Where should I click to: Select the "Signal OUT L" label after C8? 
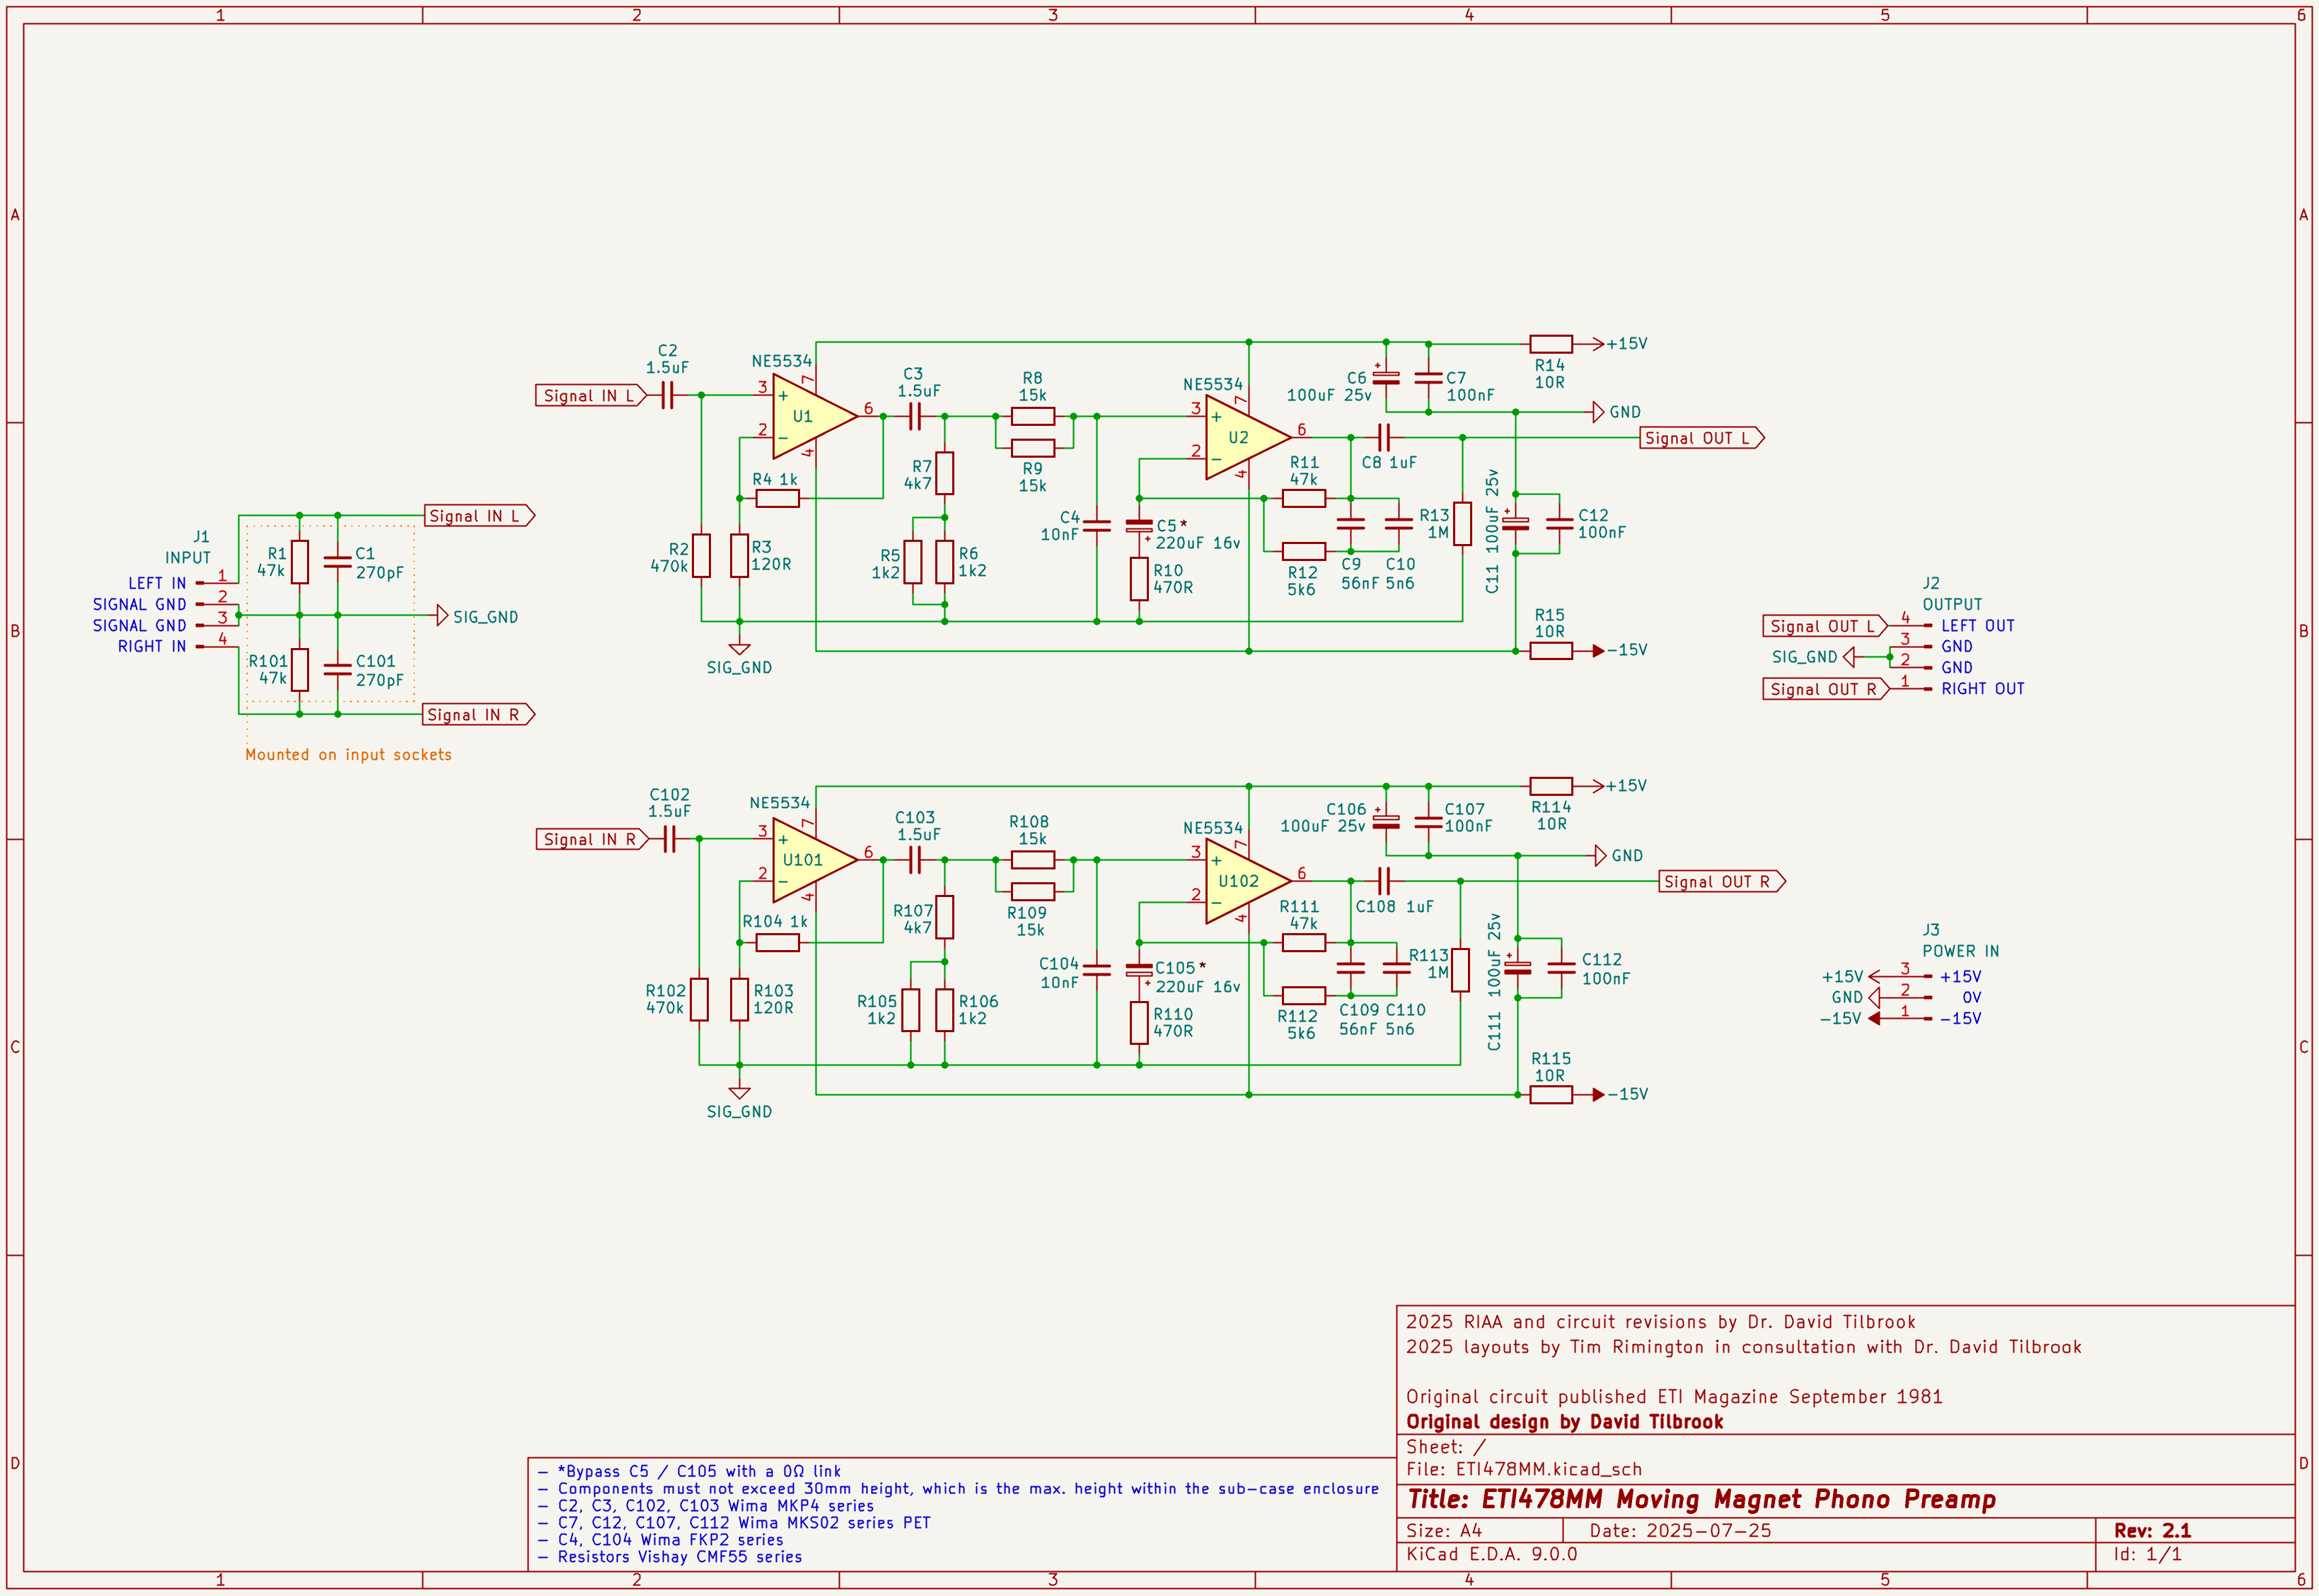click(1702, 437)
